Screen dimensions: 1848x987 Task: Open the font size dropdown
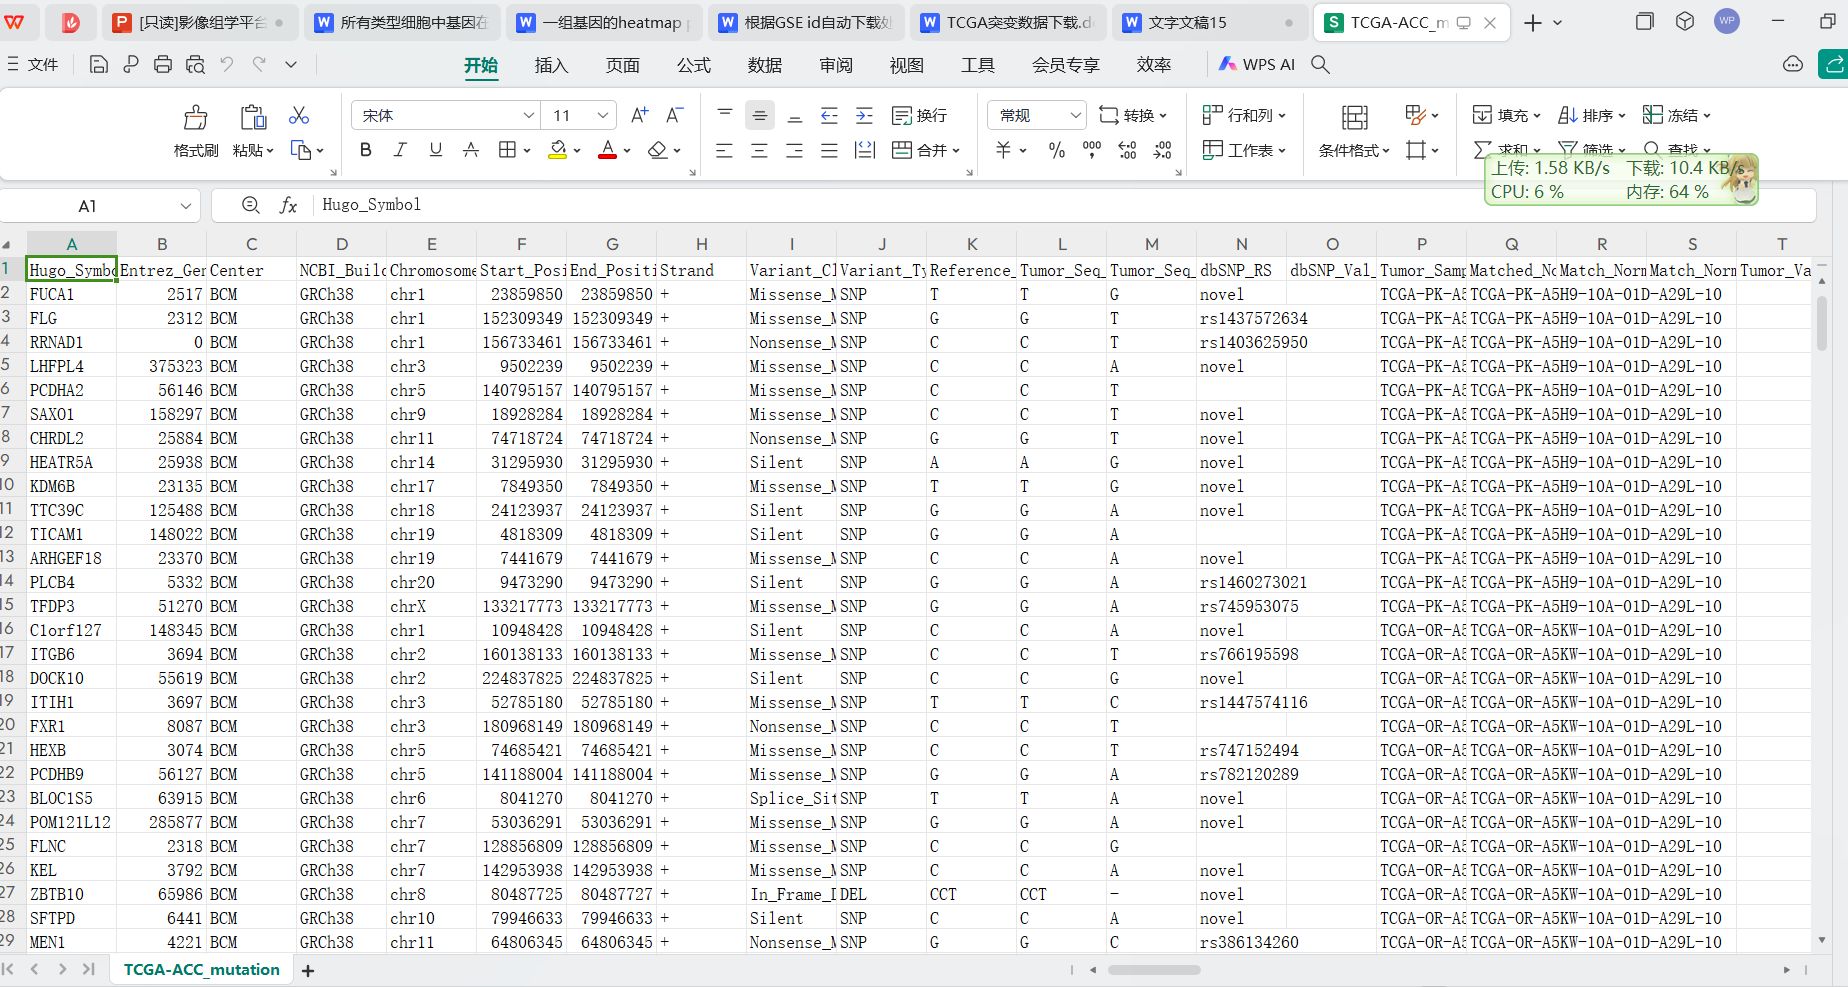(x=603, y=115)
